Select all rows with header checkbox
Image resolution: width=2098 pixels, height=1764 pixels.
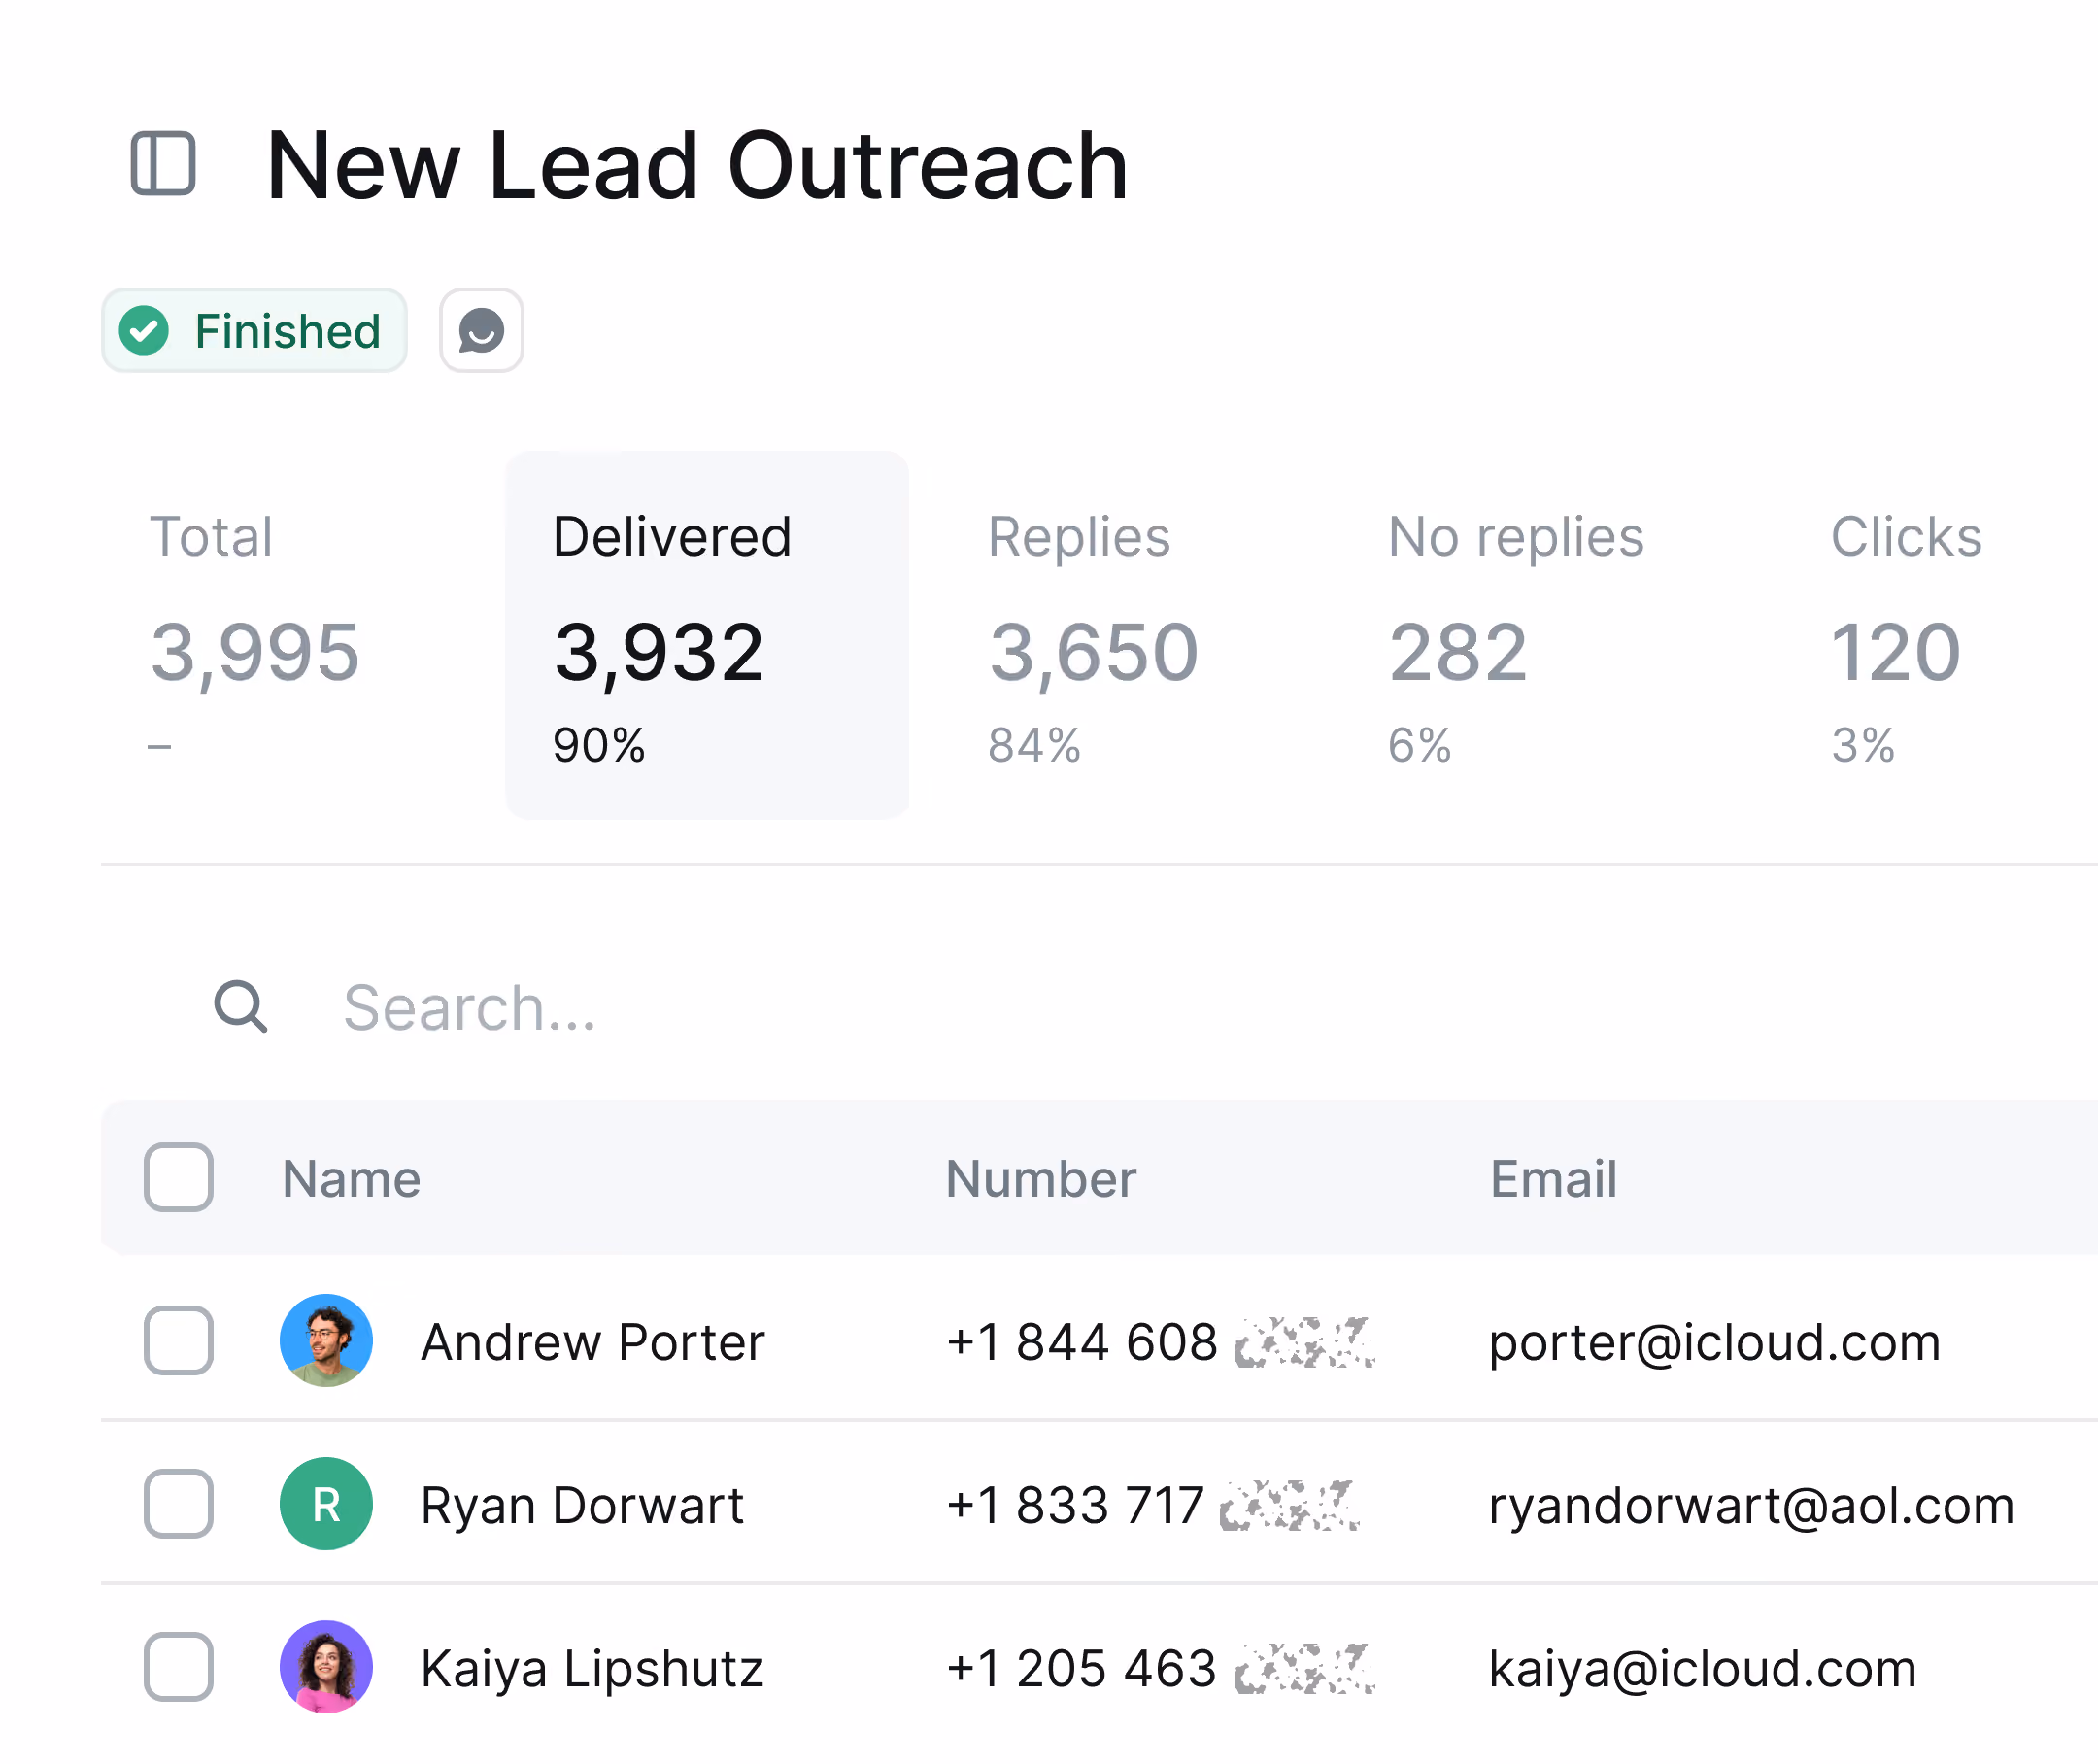(x=178, y=1177)
